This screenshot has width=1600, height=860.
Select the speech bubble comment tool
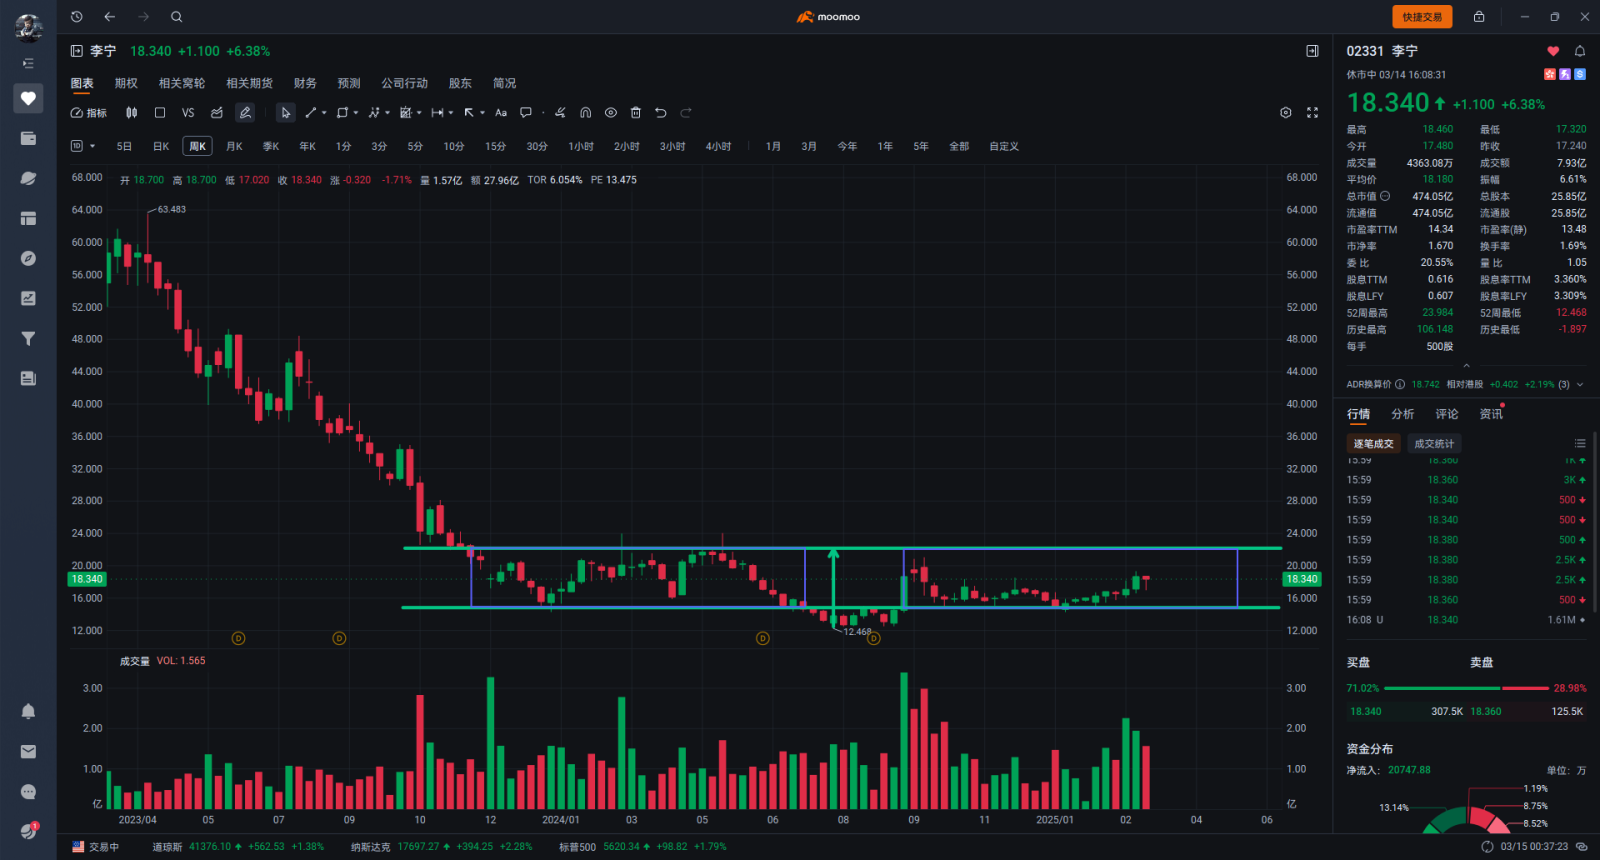tap(526, 113)
